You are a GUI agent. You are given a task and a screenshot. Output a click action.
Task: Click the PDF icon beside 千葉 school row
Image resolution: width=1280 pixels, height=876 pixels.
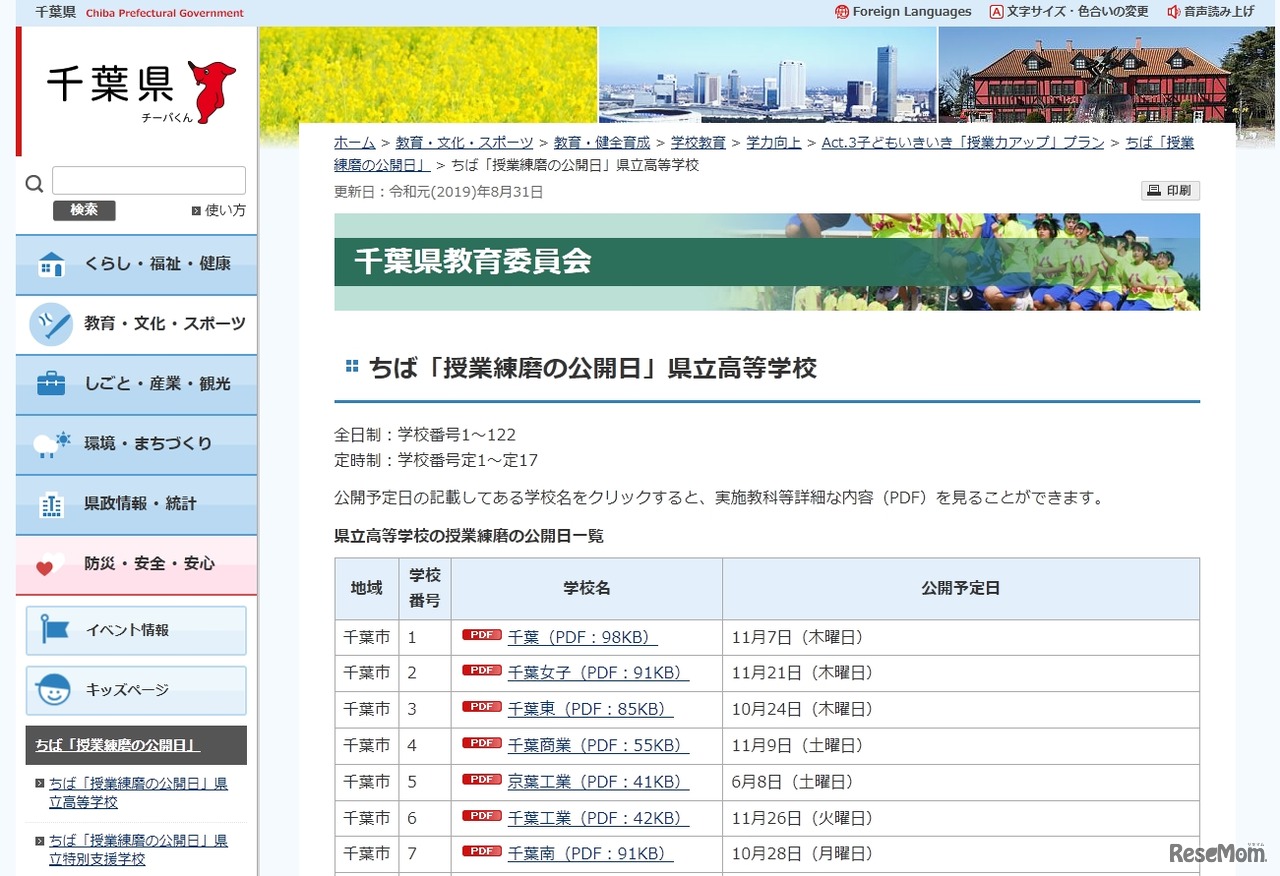tap(481, 634)
